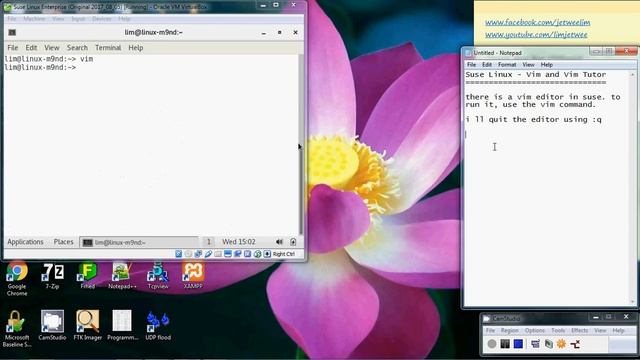Open the FTK Imager desktop shortcut
Image resolution: width=640 pixels, height=360 pixels.
(x=87, y=325)
